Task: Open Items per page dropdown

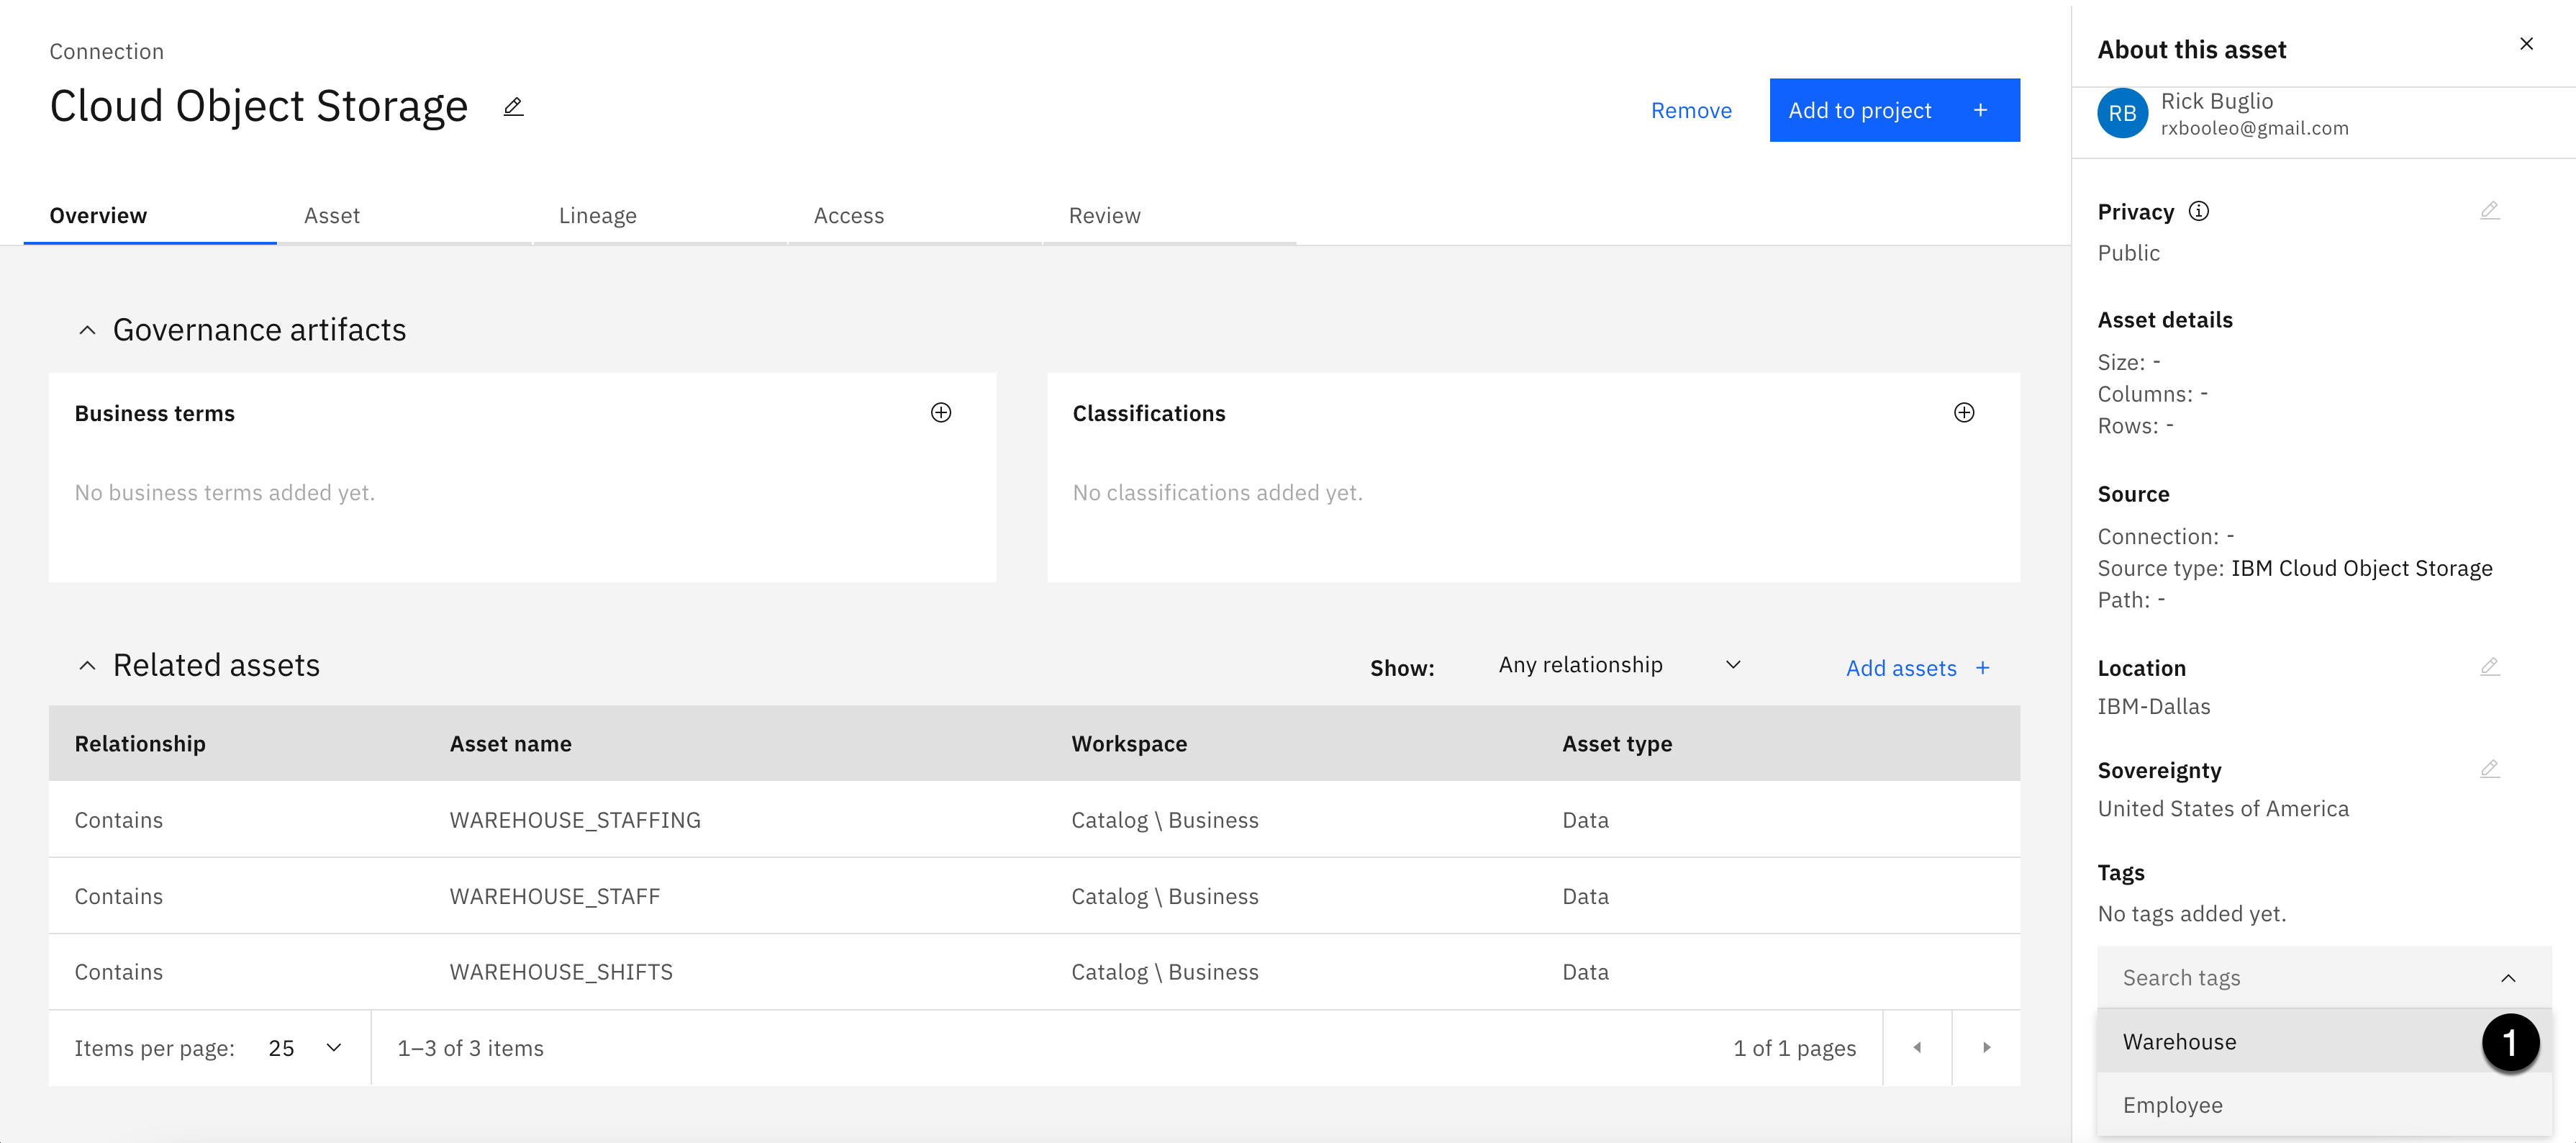Action: [x=305, y=1047]
